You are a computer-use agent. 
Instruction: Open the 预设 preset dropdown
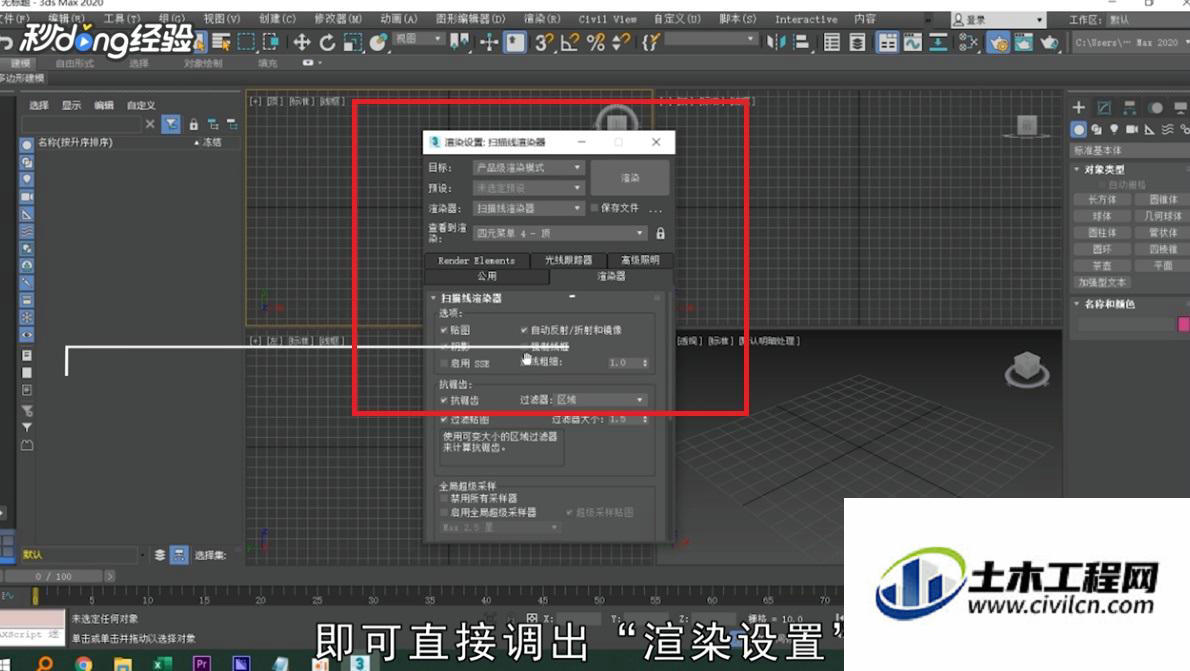528,187
